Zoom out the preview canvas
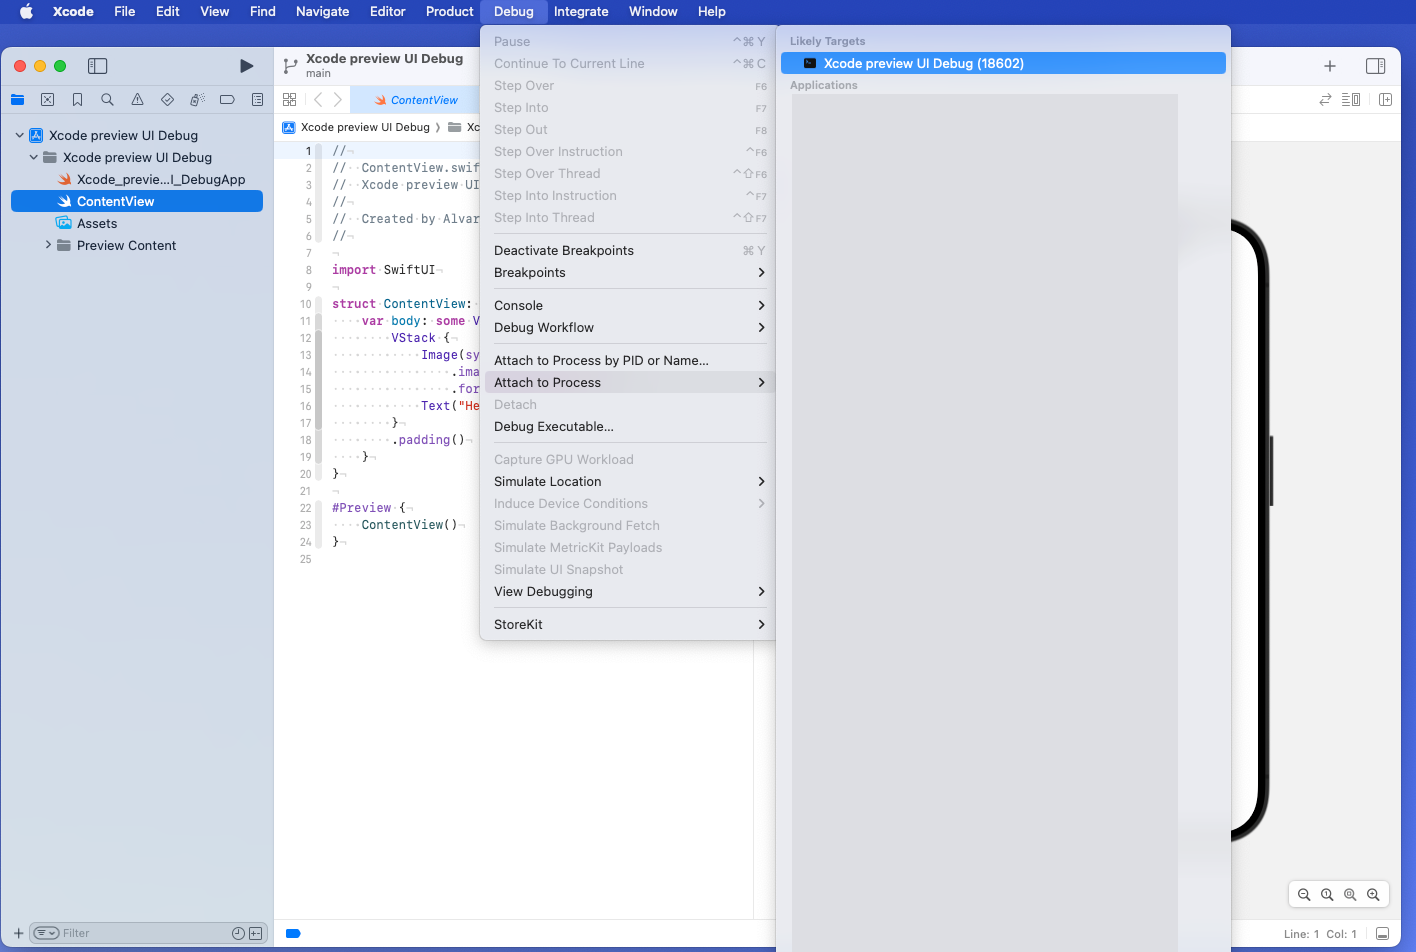This screenshot has width=1416, height=952. coord(1304,895)
